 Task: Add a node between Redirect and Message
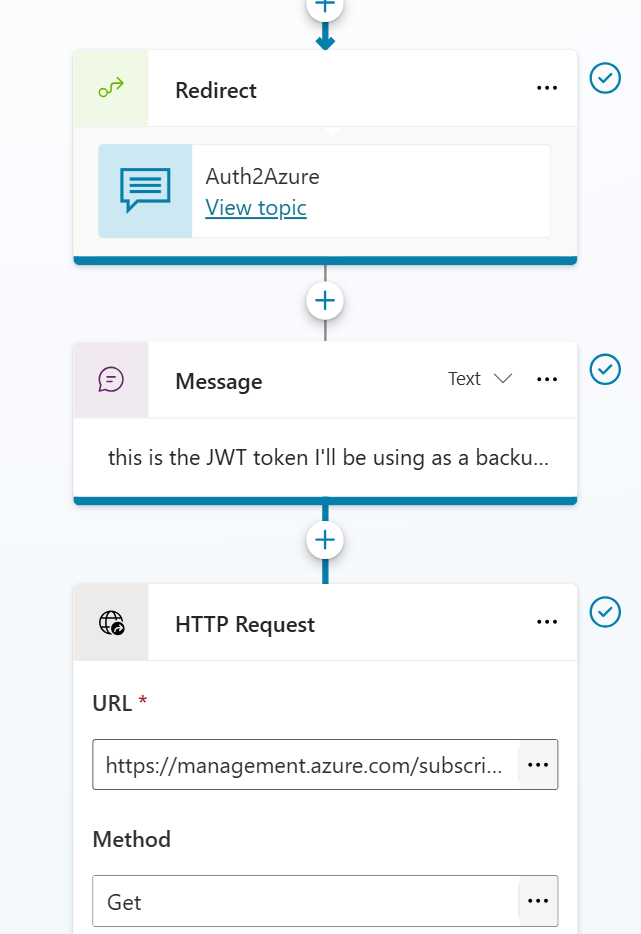(325, 300)
